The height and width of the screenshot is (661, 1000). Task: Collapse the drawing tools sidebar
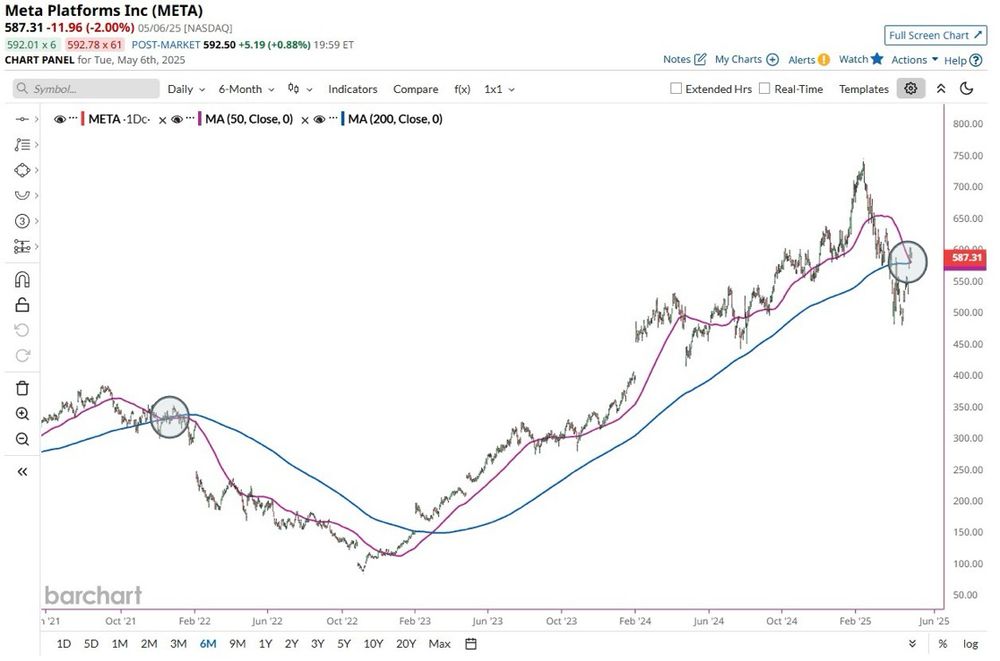(22, 472)
